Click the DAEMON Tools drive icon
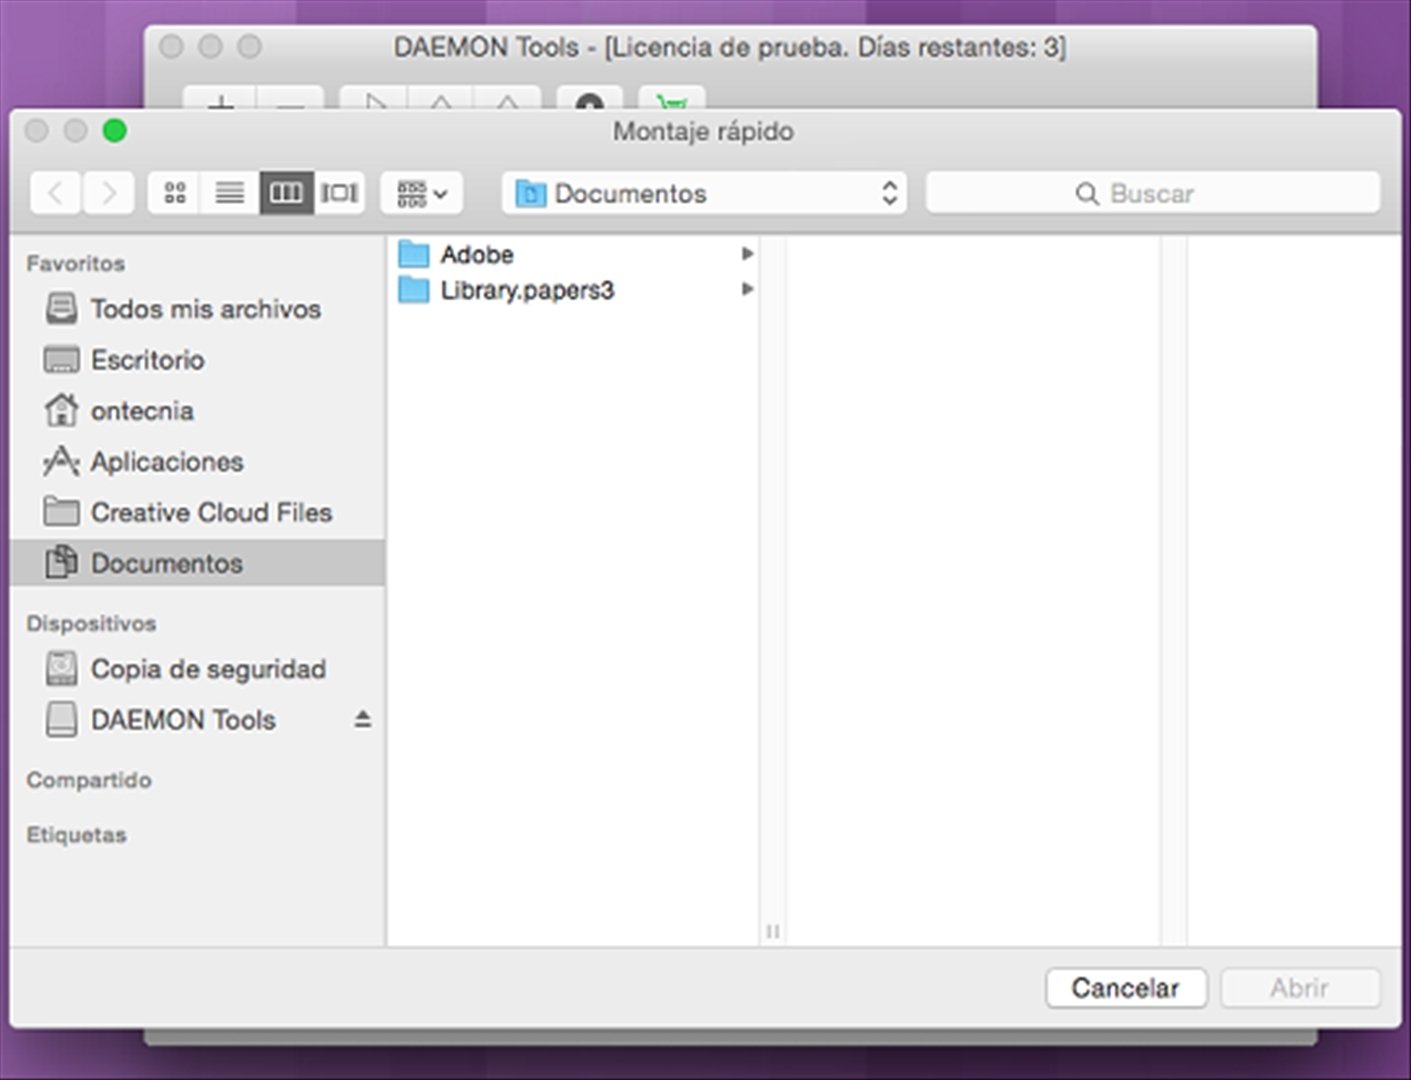This screenshot has width=1411, height=1080. point(61,719)
